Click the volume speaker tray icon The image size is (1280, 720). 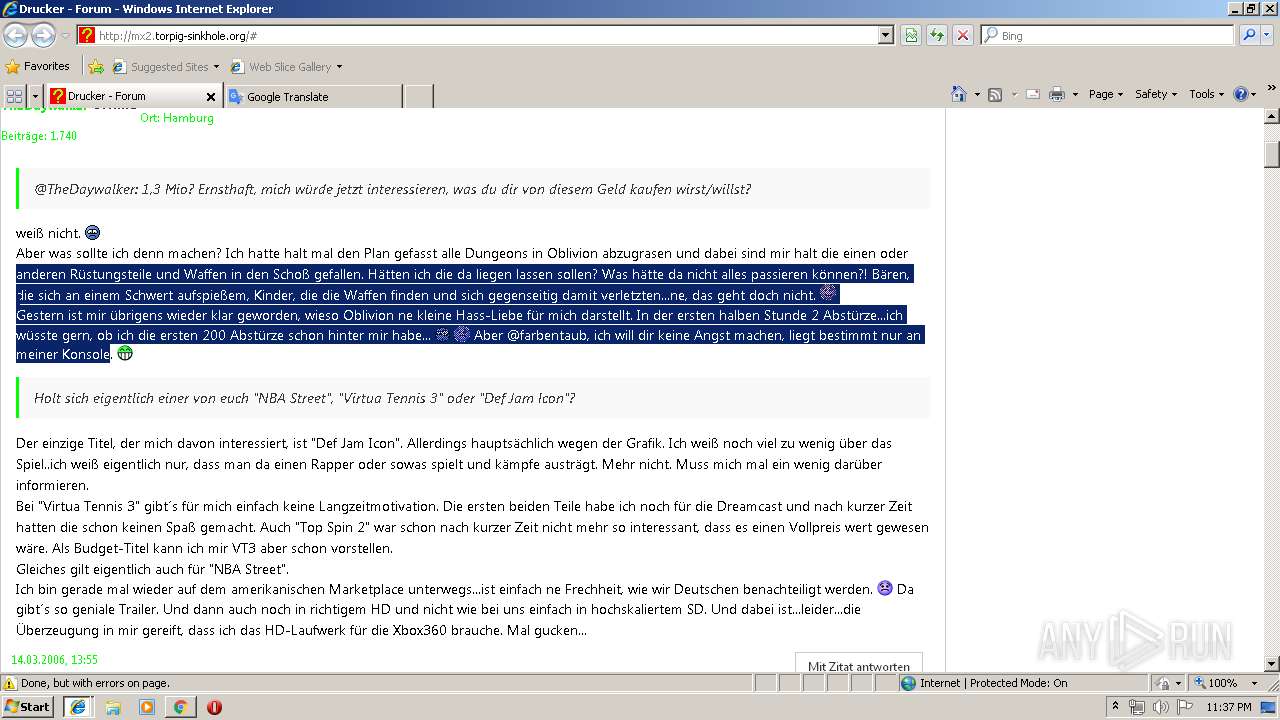[x=1159, y=707]
